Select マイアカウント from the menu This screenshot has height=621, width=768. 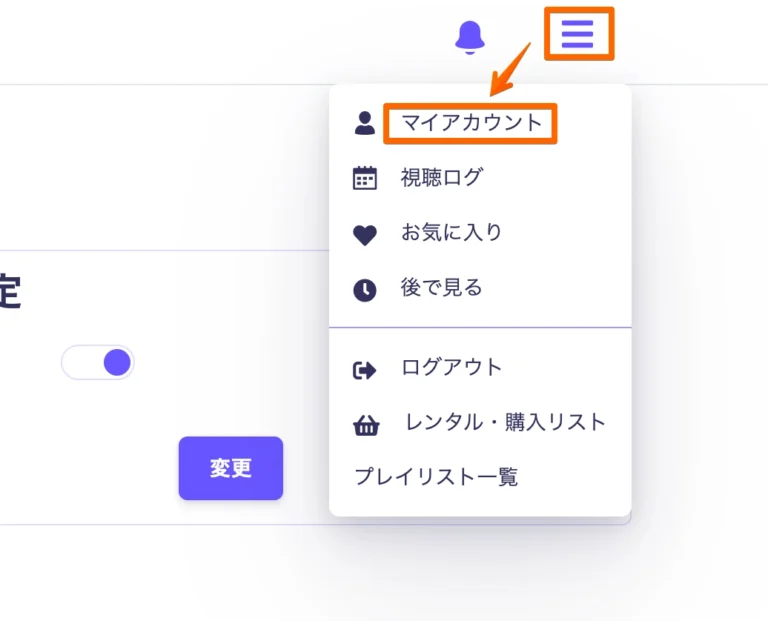point(471,124)
